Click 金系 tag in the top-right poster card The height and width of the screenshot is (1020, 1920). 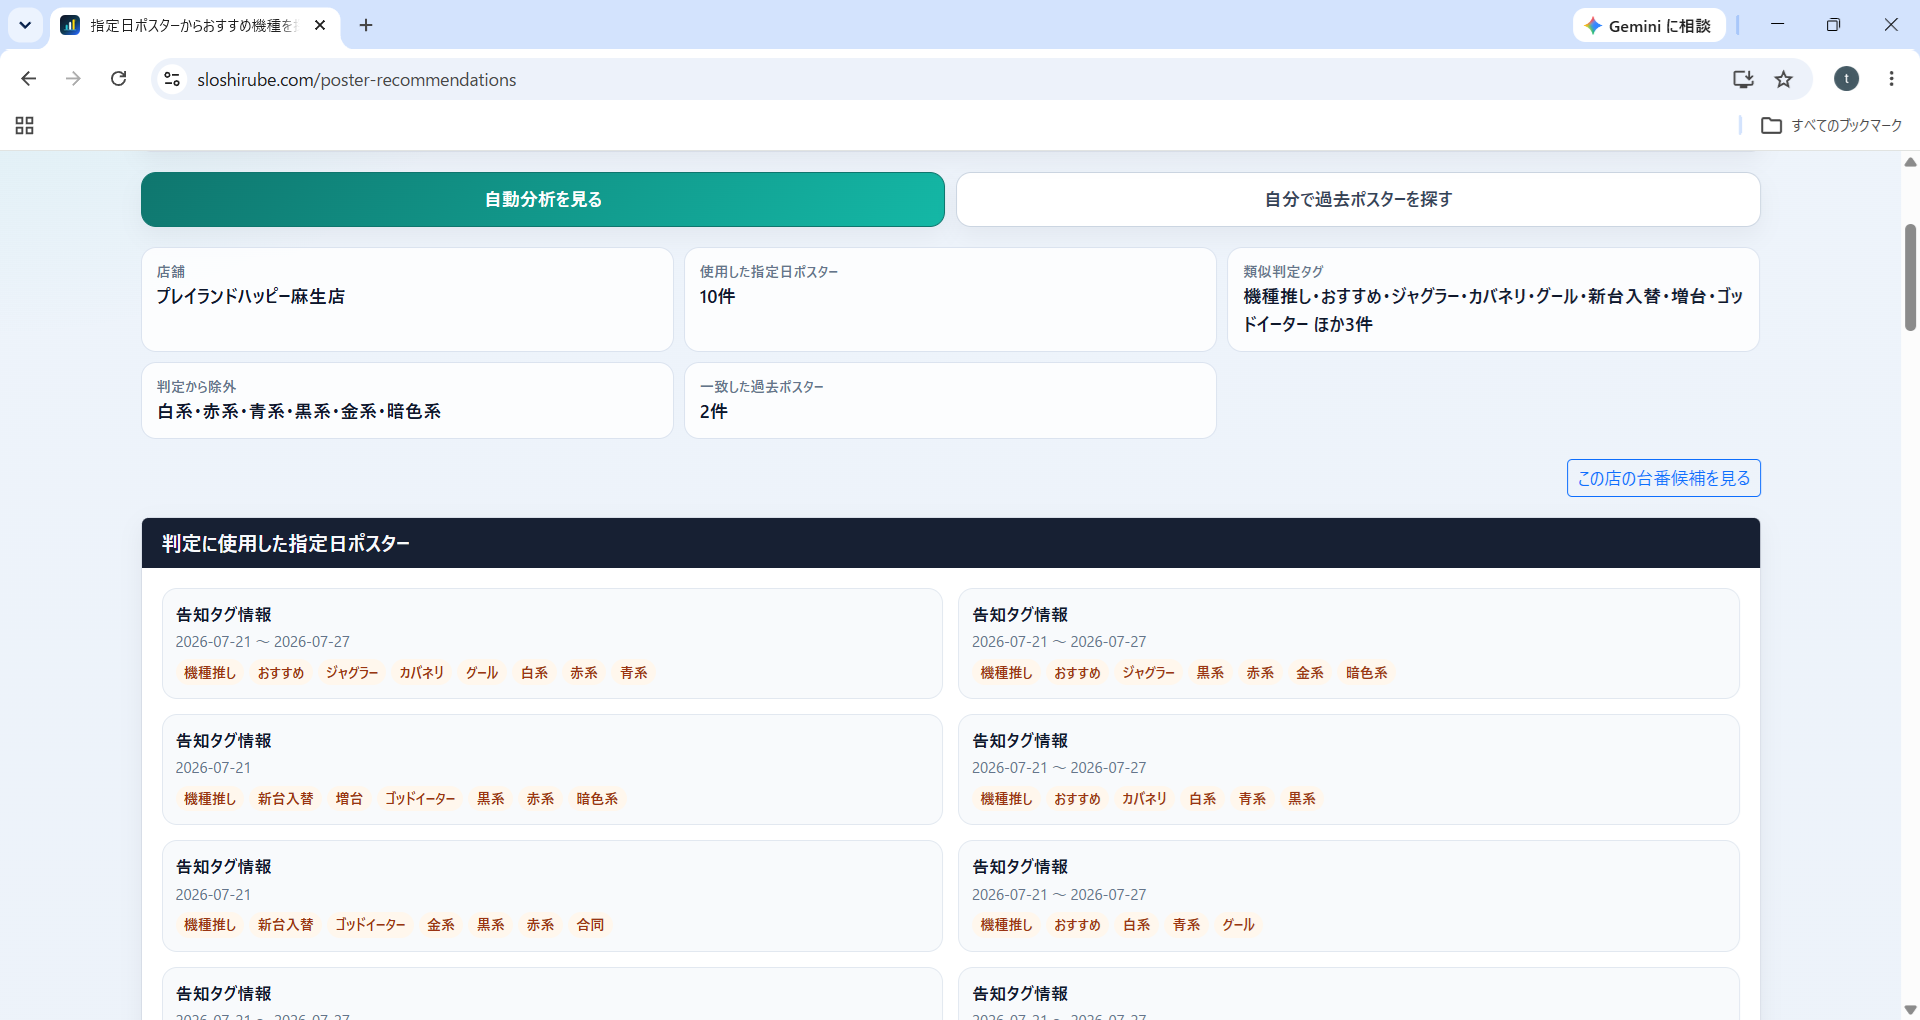(x=1310, y=673)
